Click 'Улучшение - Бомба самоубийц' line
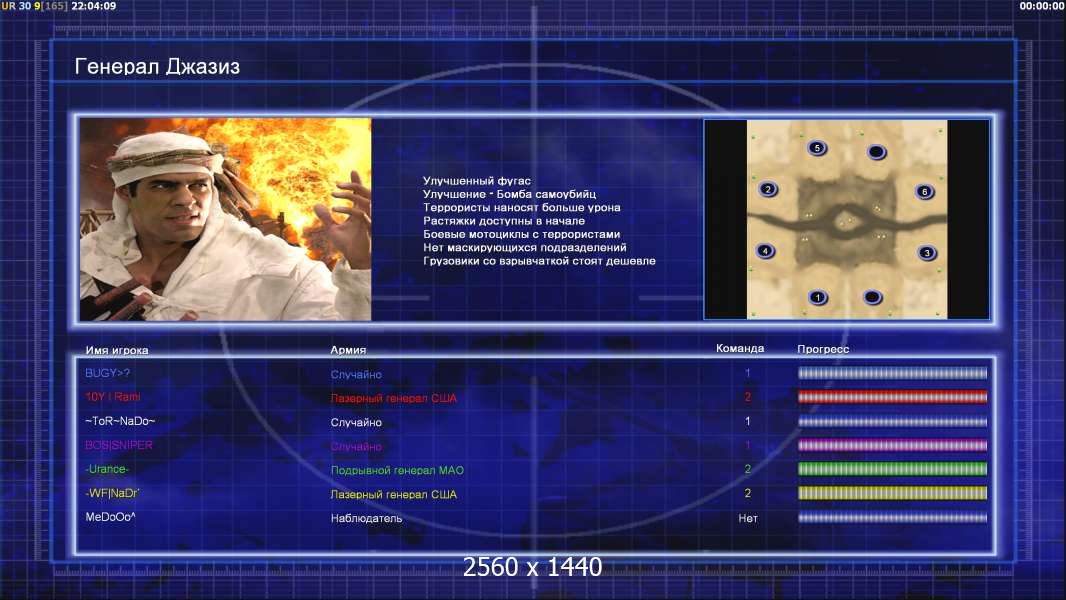Image resolution: width=1066 pixels, height=600 pixels. [509, 194]
